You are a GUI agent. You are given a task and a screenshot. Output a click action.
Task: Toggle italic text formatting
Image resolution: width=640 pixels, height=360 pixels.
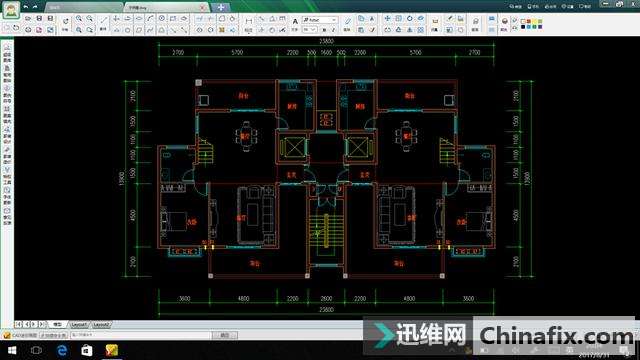click(333, 30)
